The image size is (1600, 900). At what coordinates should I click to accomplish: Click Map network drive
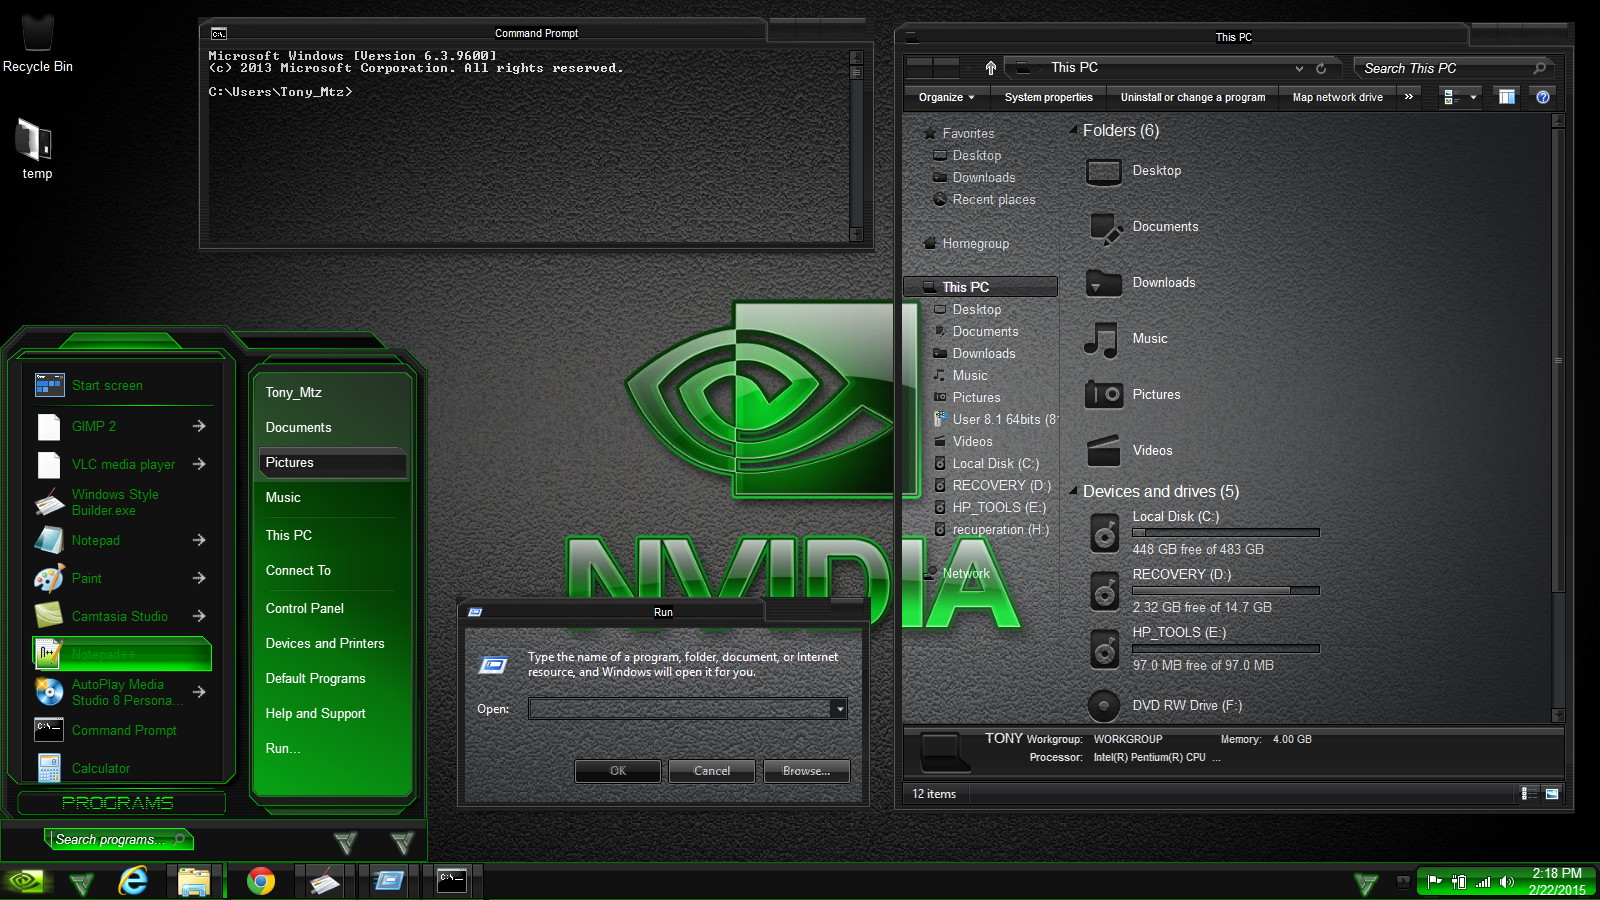point(1337,97)
